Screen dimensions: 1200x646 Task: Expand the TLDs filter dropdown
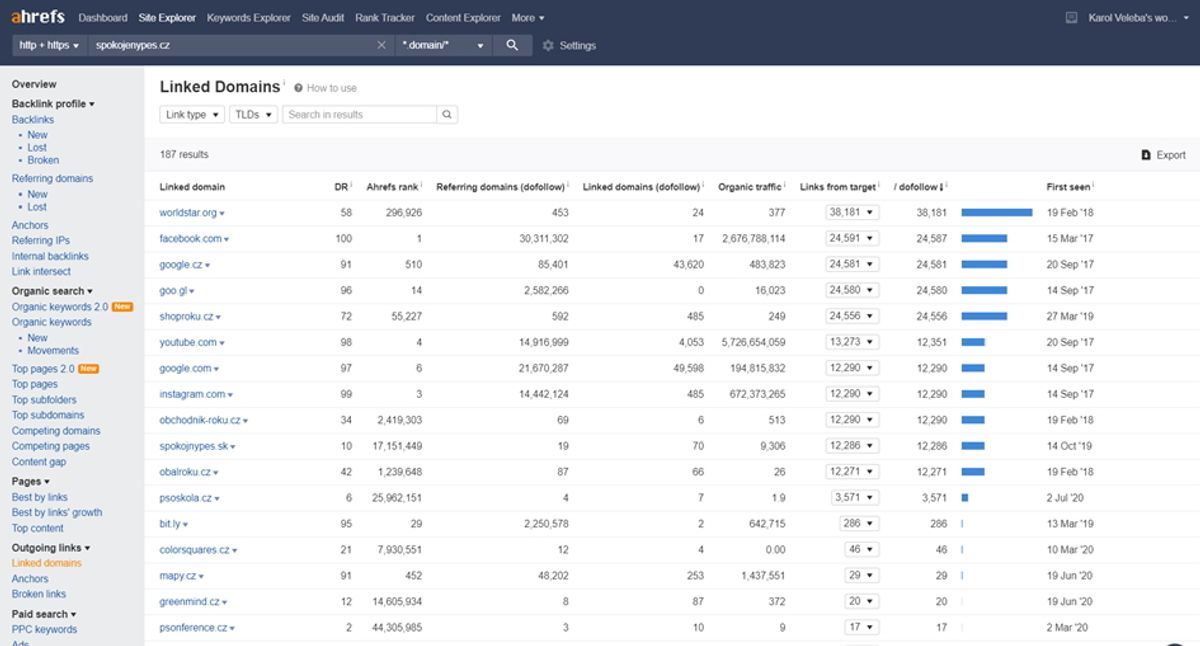coord(253,115)
